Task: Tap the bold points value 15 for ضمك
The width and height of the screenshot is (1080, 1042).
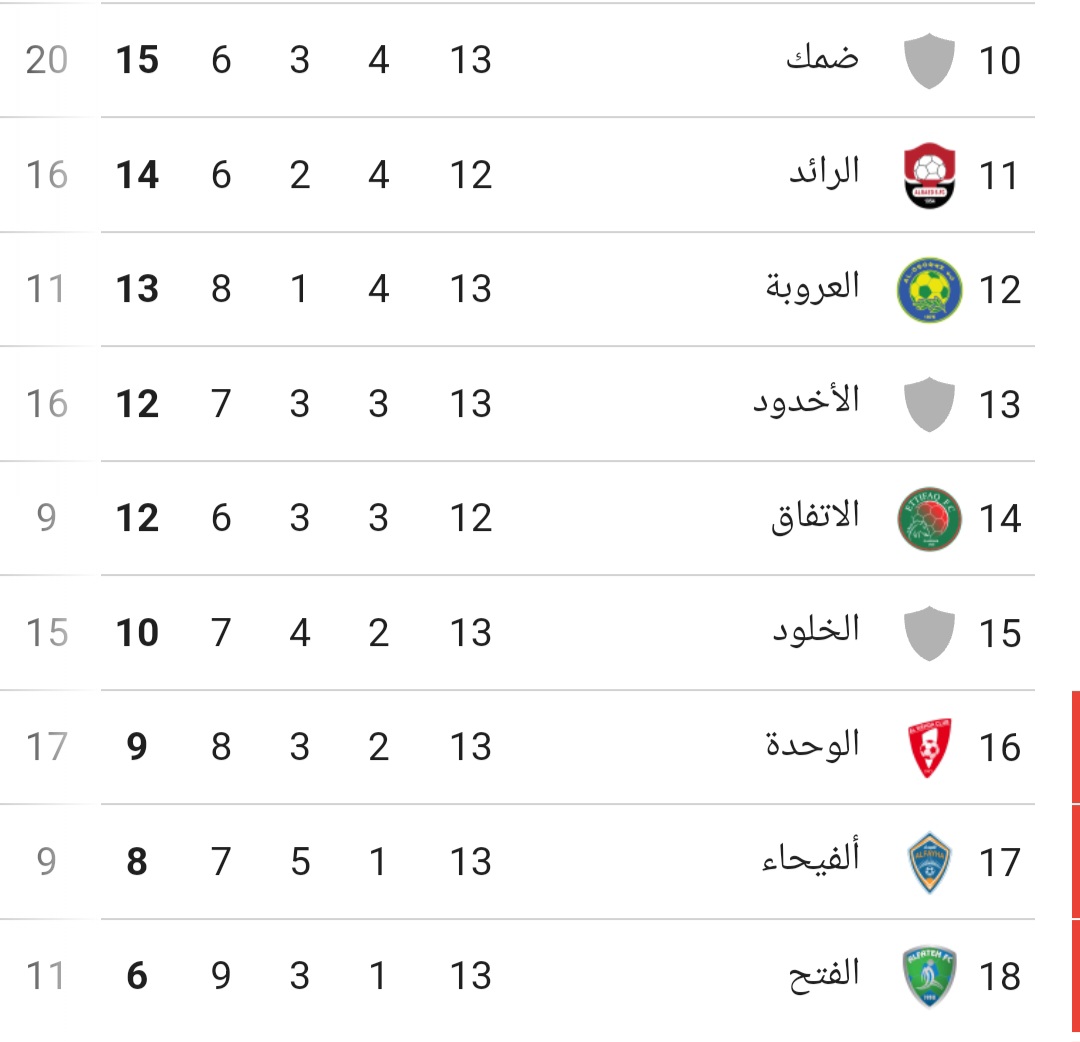Action: click(137, 60)
